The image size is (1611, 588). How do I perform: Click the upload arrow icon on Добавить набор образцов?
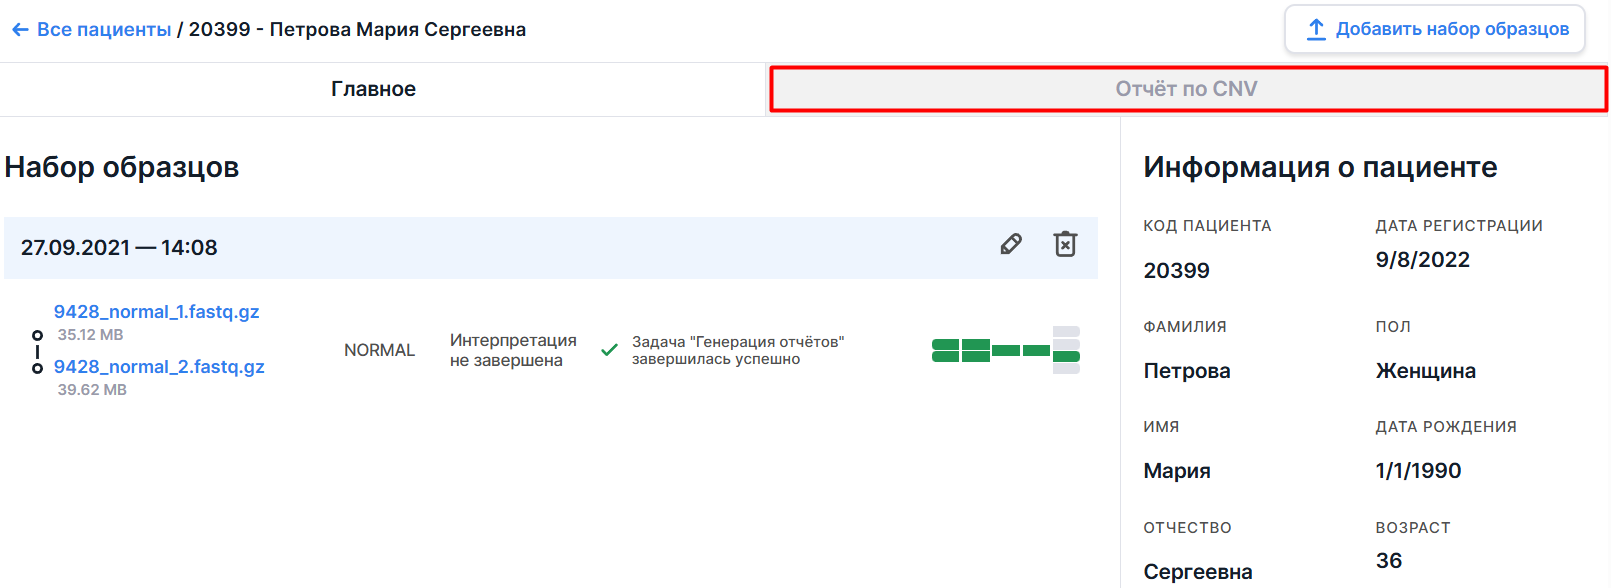1316,29
